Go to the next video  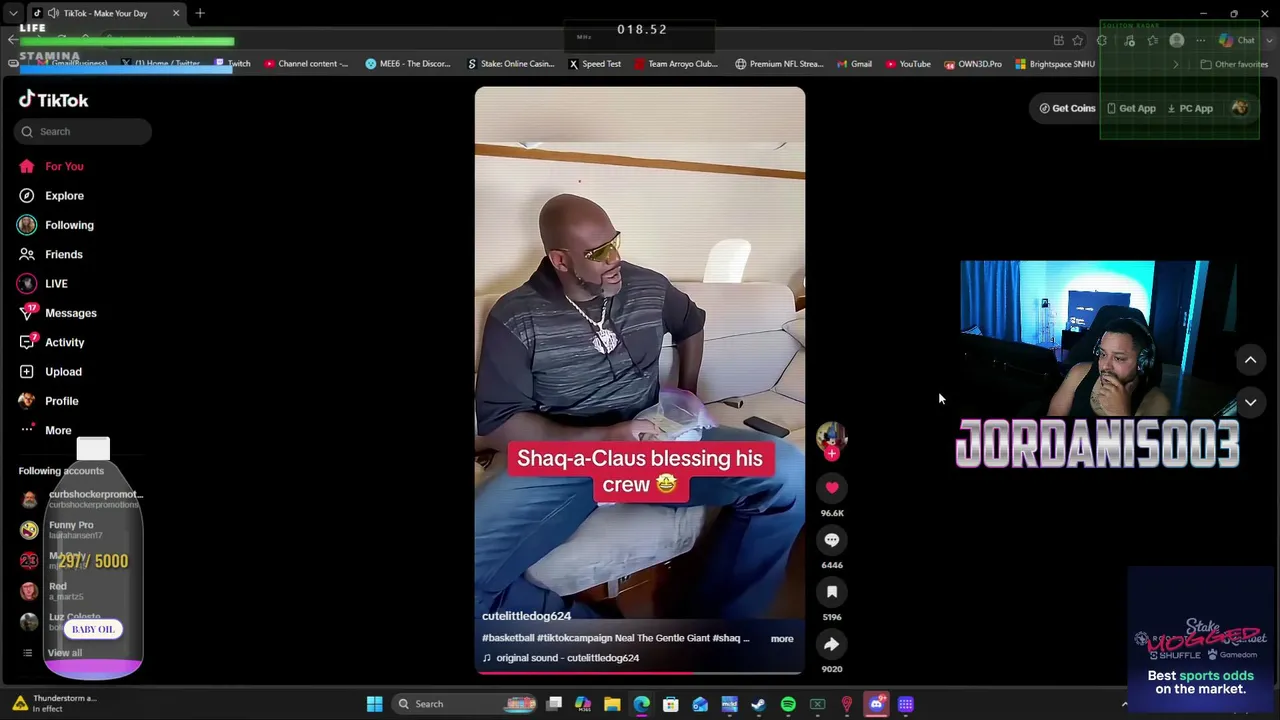point(1250,402)
